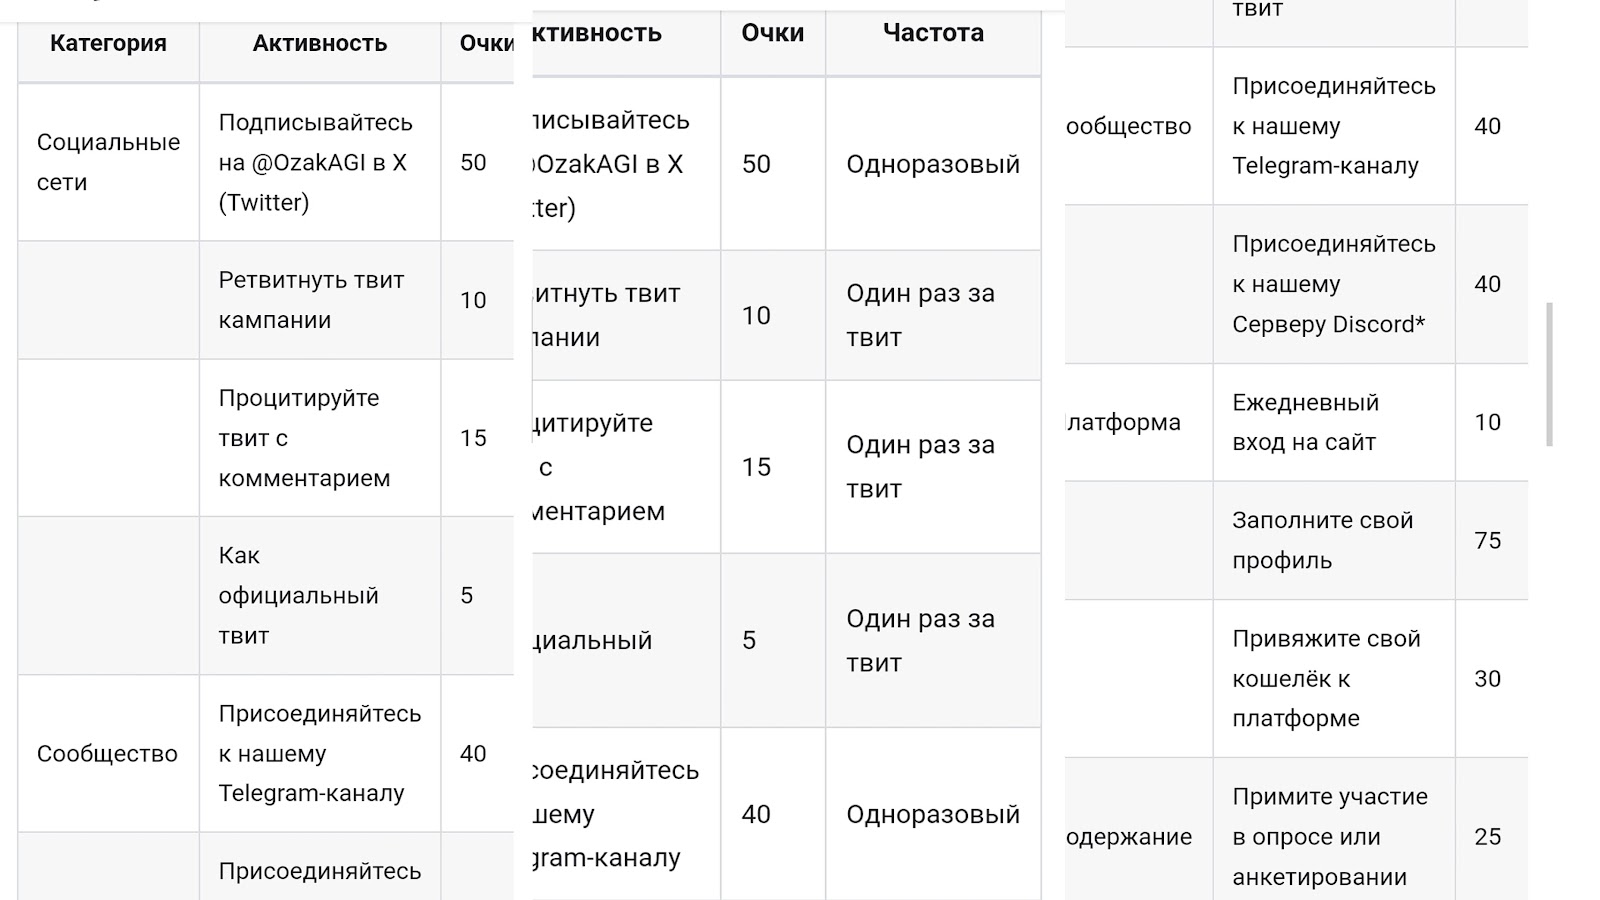The width and height of the screenshot is (1600, 900).
Task: Click the Категория column header
Action: [108, 44]
